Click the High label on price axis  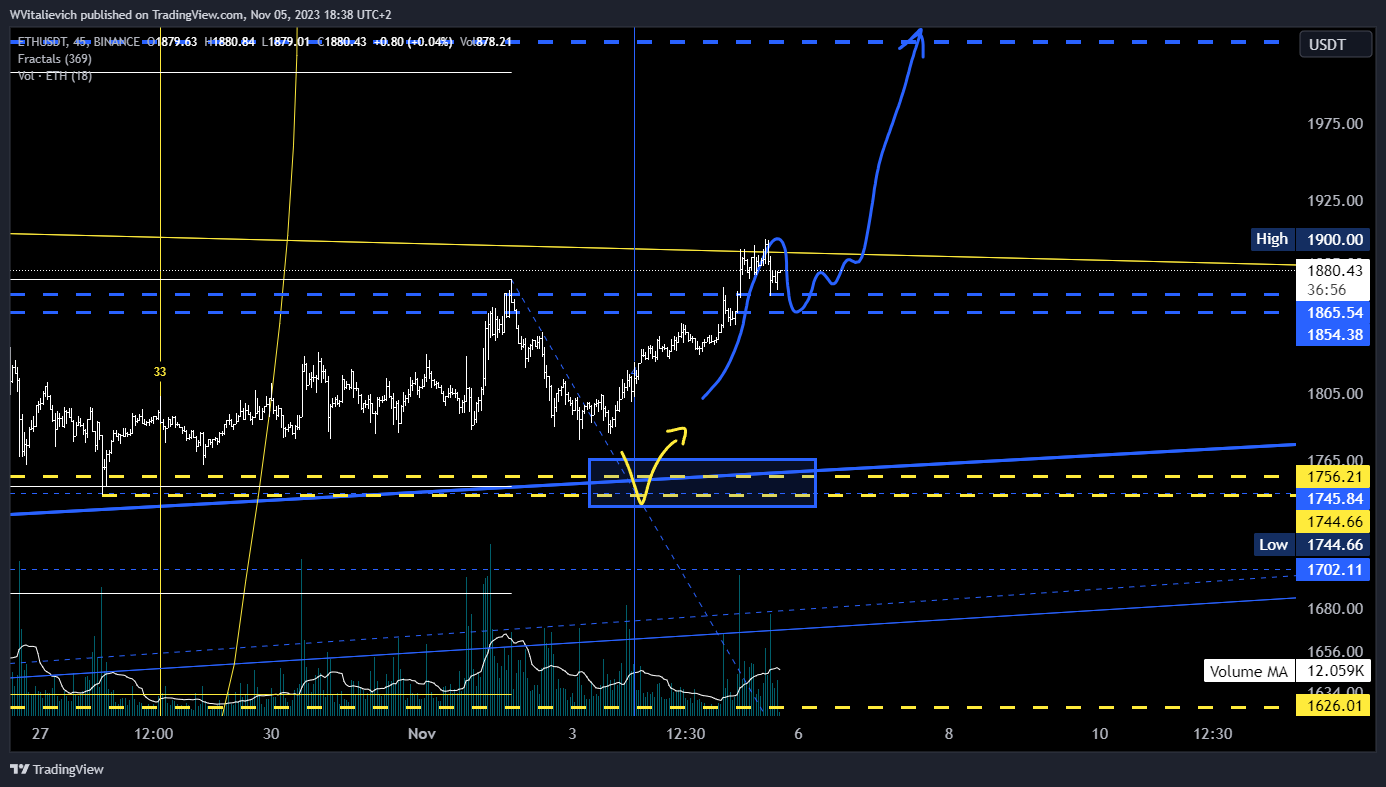(x=1272, y=239)
